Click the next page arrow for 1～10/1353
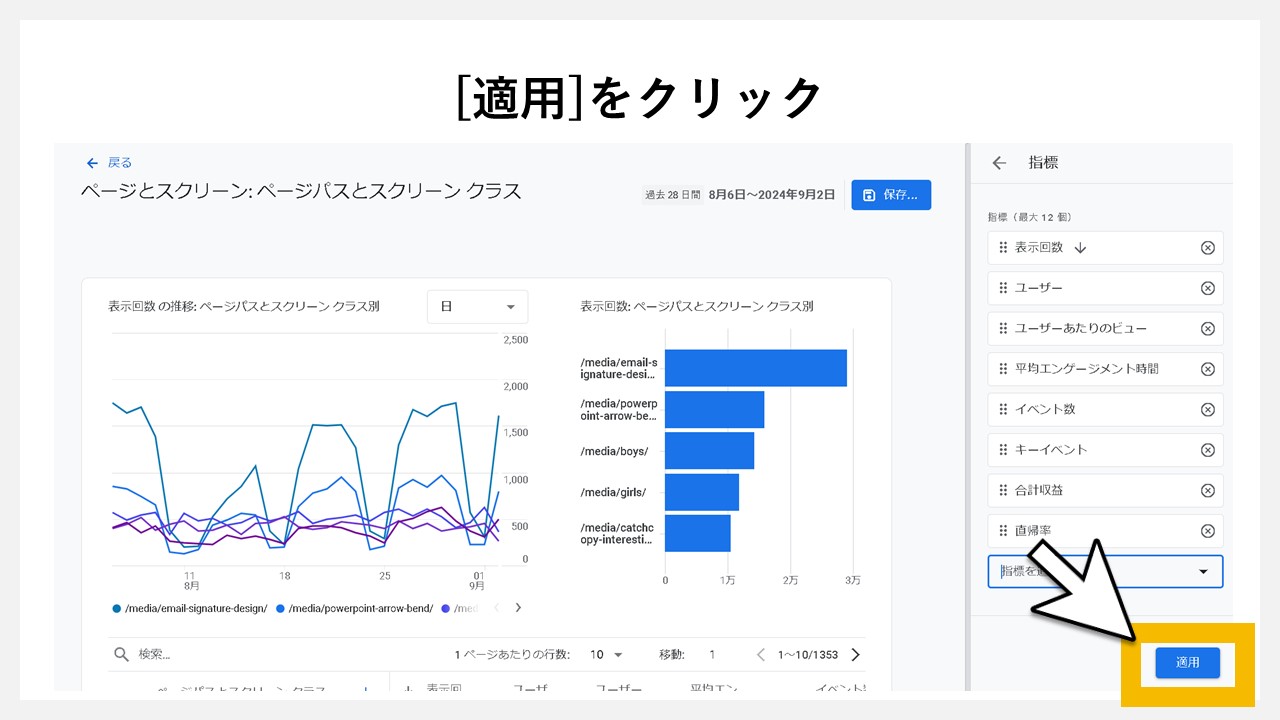1280x720 pixels. [855, 654]
